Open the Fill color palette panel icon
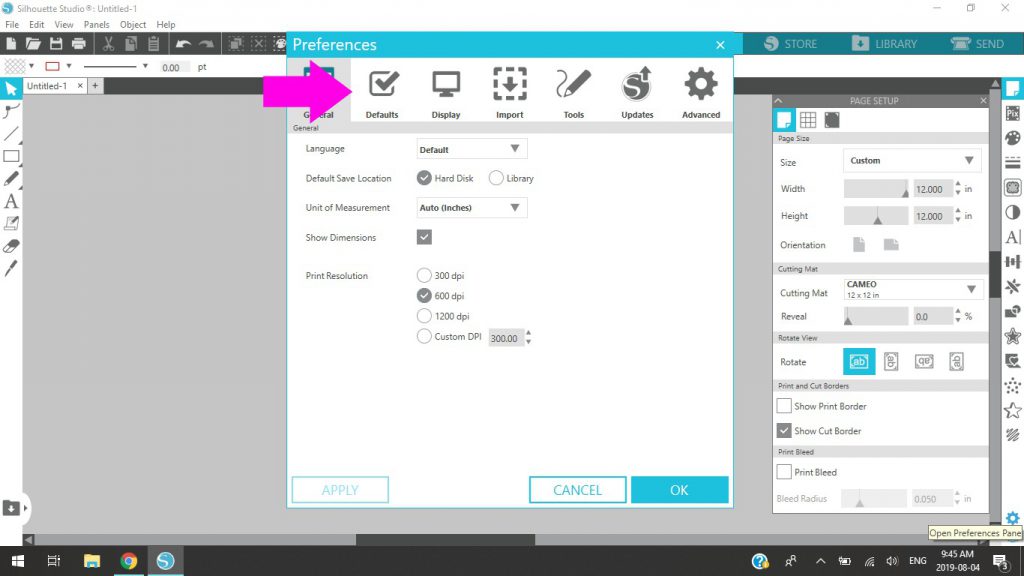 click(1013, 138)
